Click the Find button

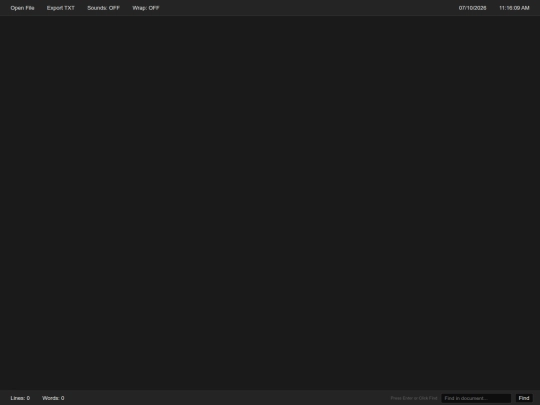tap(524, 398)
